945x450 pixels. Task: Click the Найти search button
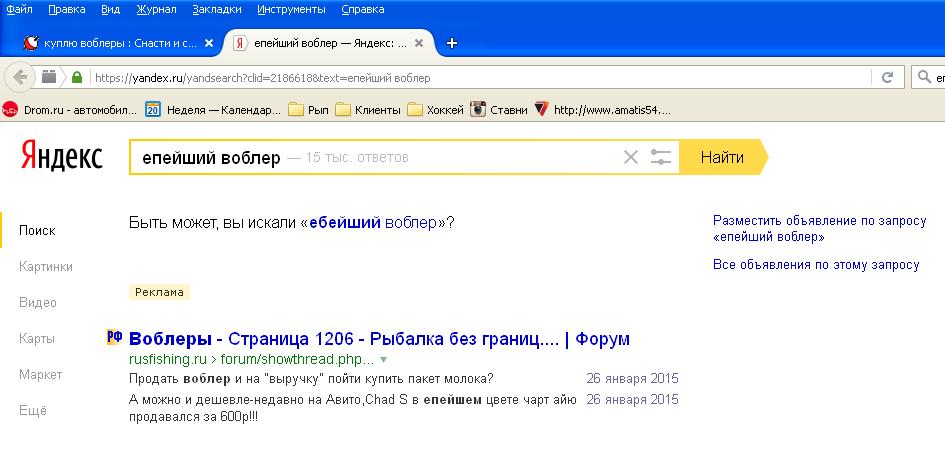(723, 157)
